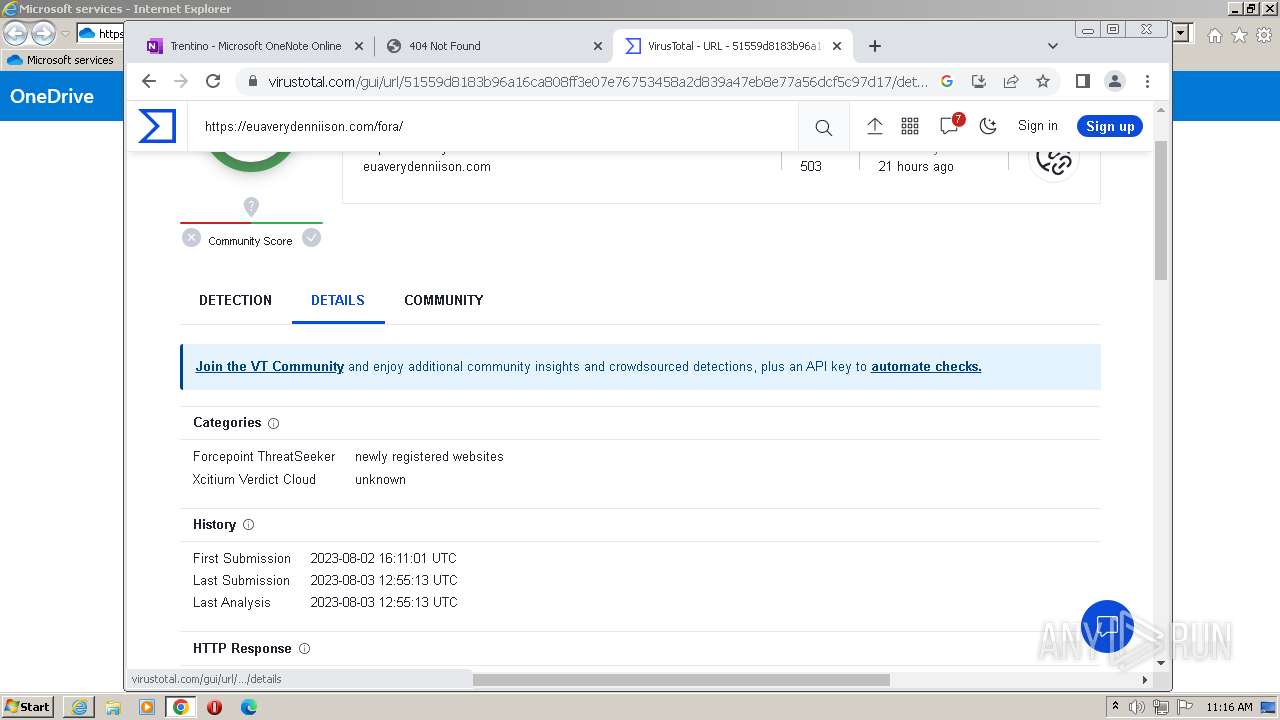Click the Internet Explorer forward button
Viewport: 1280px width, 720px height.
click(x=43, y=33)
